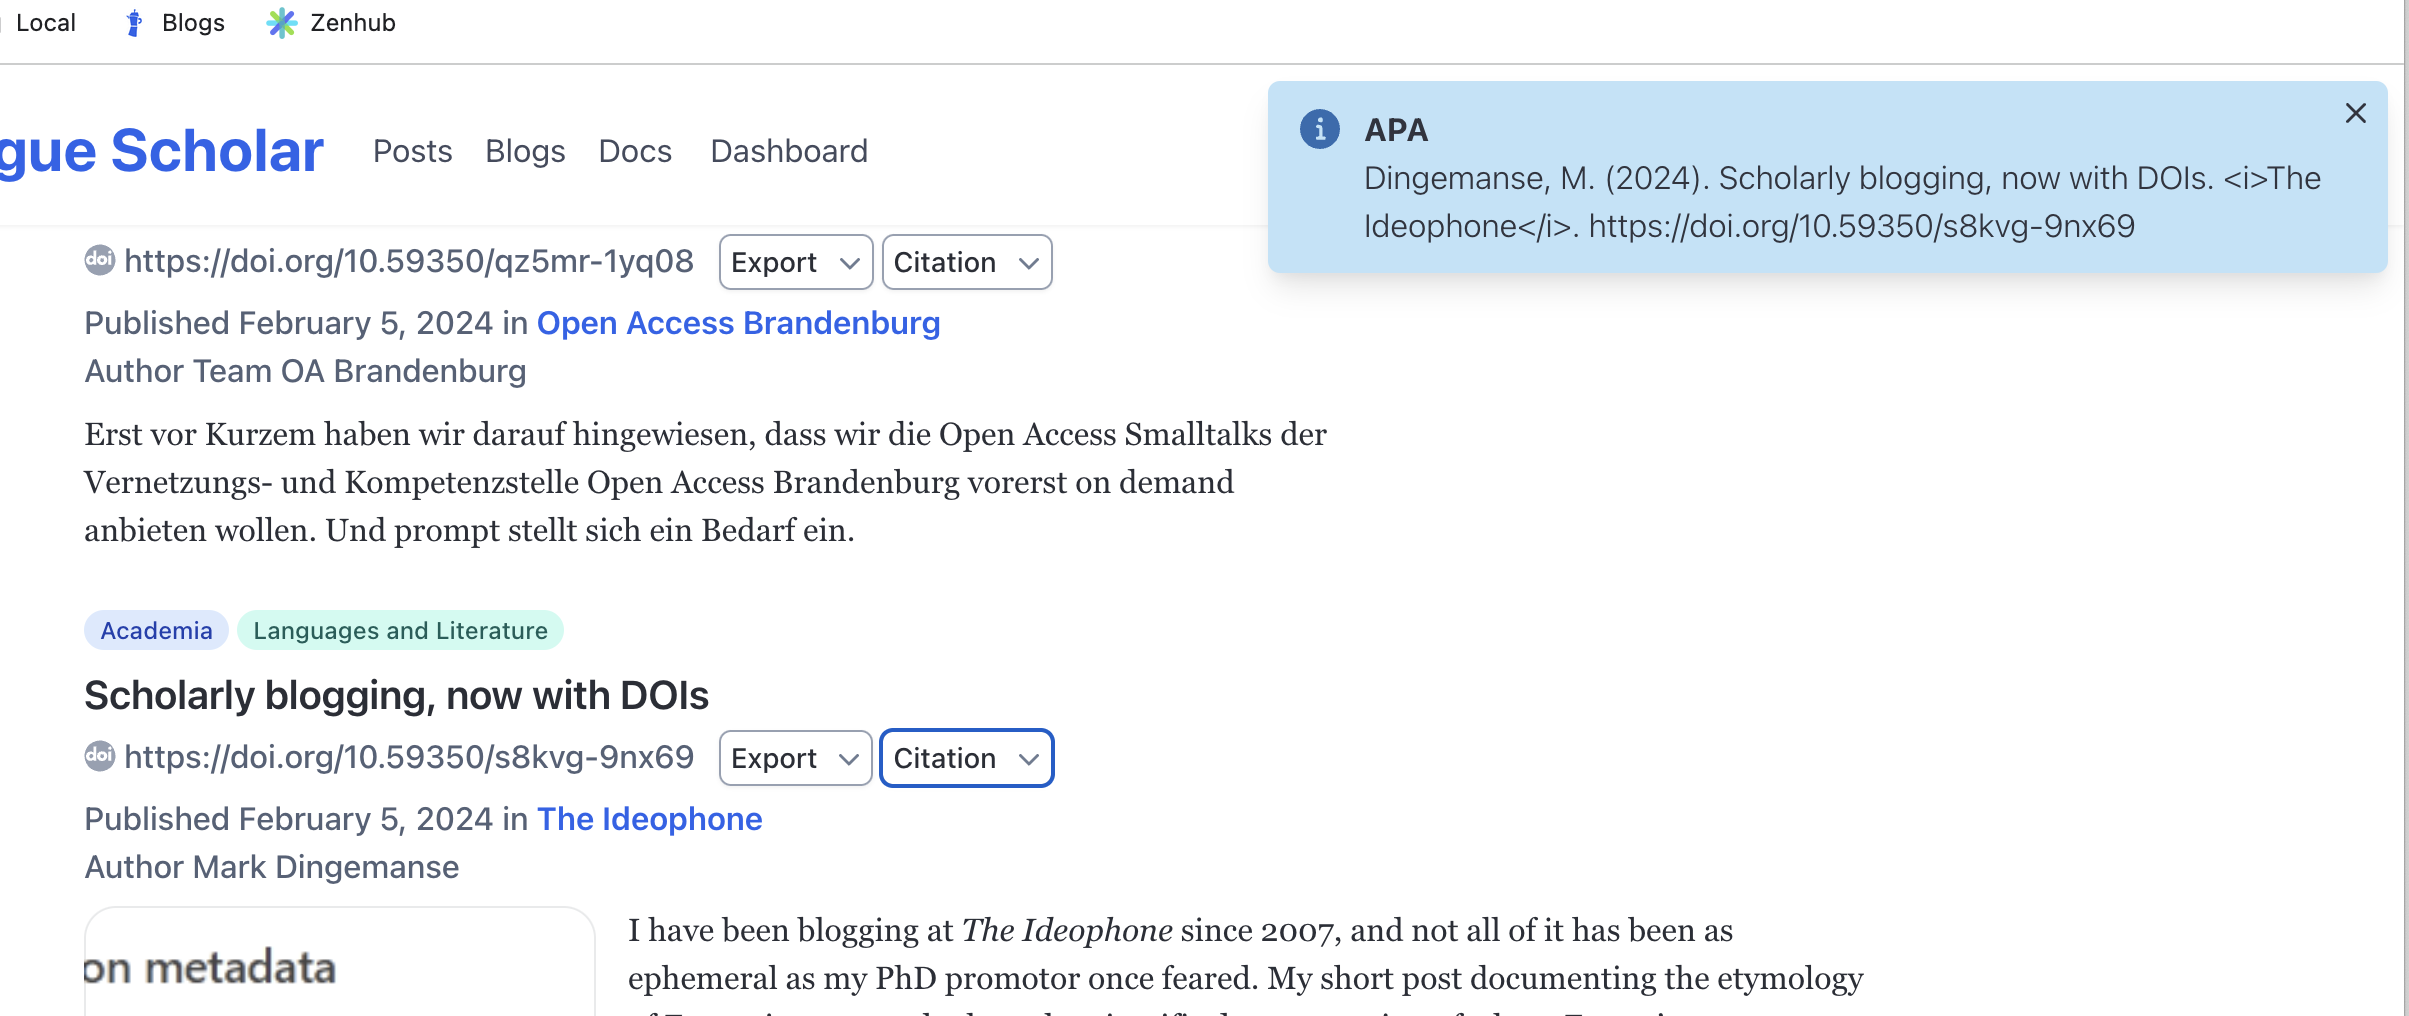
Task: Click the DOI icon beside qz5mr-1yq08 link
Action: coord(99,260)
